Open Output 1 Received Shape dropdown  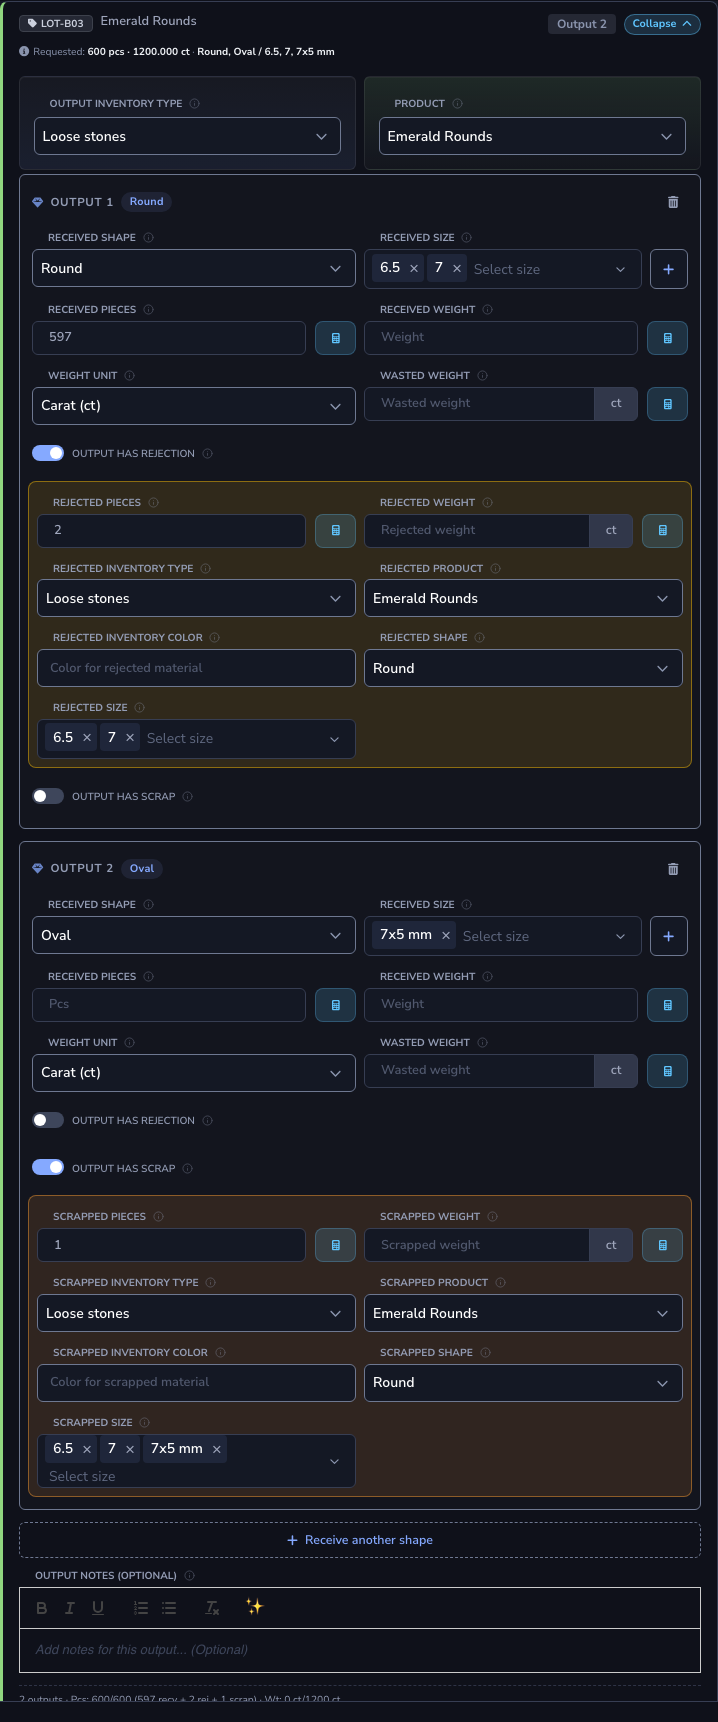click(x=194, y=269)
